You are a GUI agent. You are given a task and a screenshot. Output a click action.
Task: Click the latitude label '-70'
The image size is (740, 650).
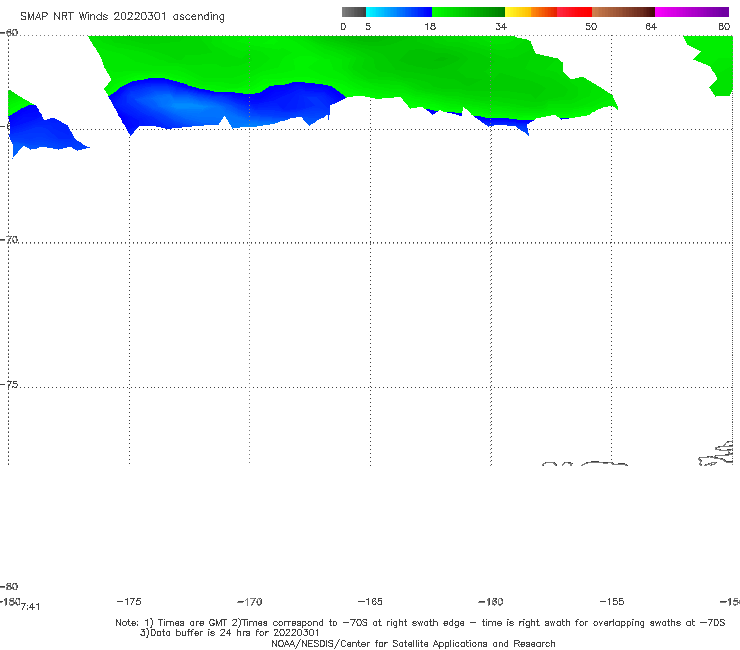[9, 240]
